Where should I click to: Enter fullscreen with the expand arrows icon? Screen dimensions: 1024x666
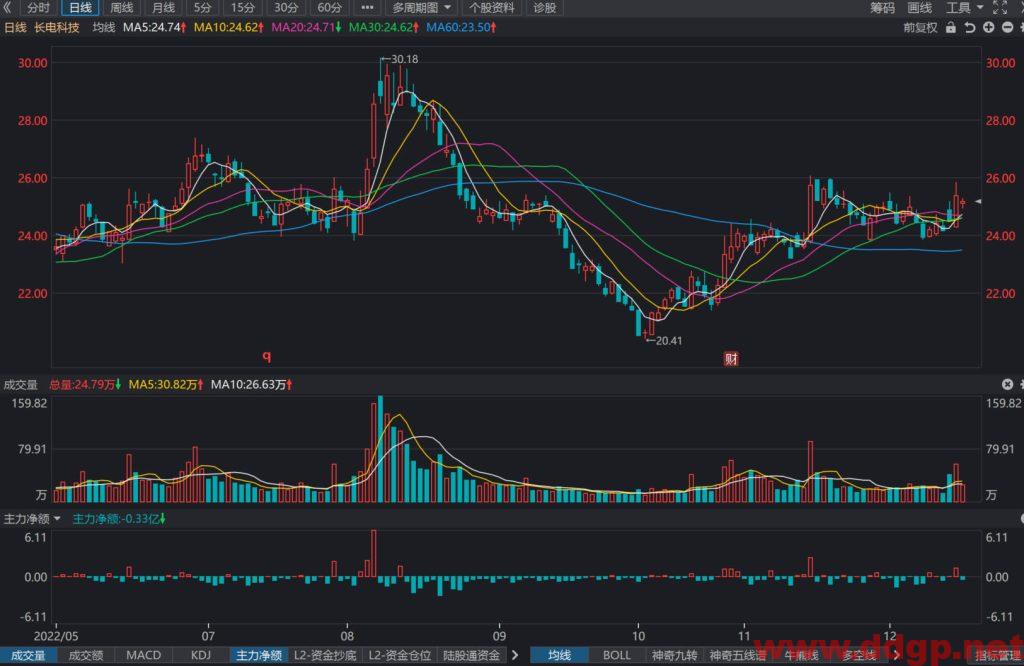1000,8
